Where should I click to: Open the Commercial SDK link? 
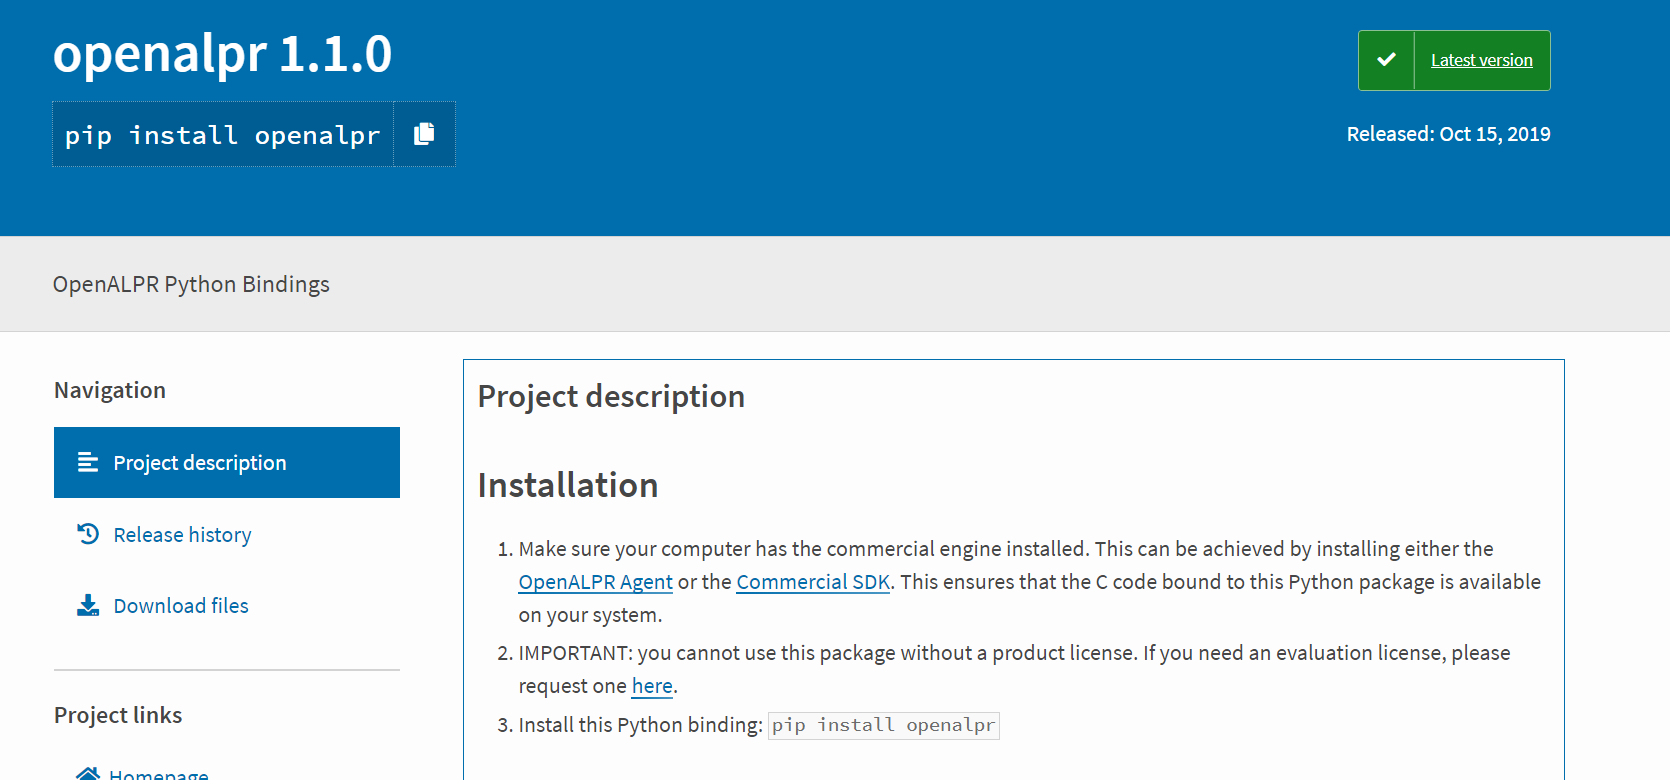812,582
